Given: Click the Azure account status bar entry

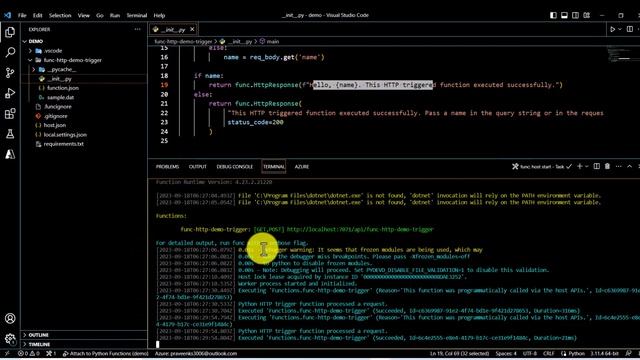Looking at the screenshot, I should (x=196, y=353).
